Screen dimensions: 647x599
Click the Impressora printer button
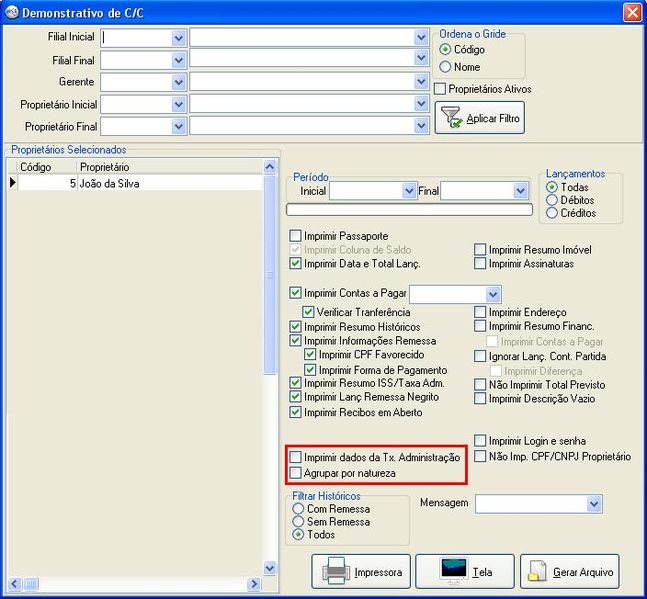[362, 572]
